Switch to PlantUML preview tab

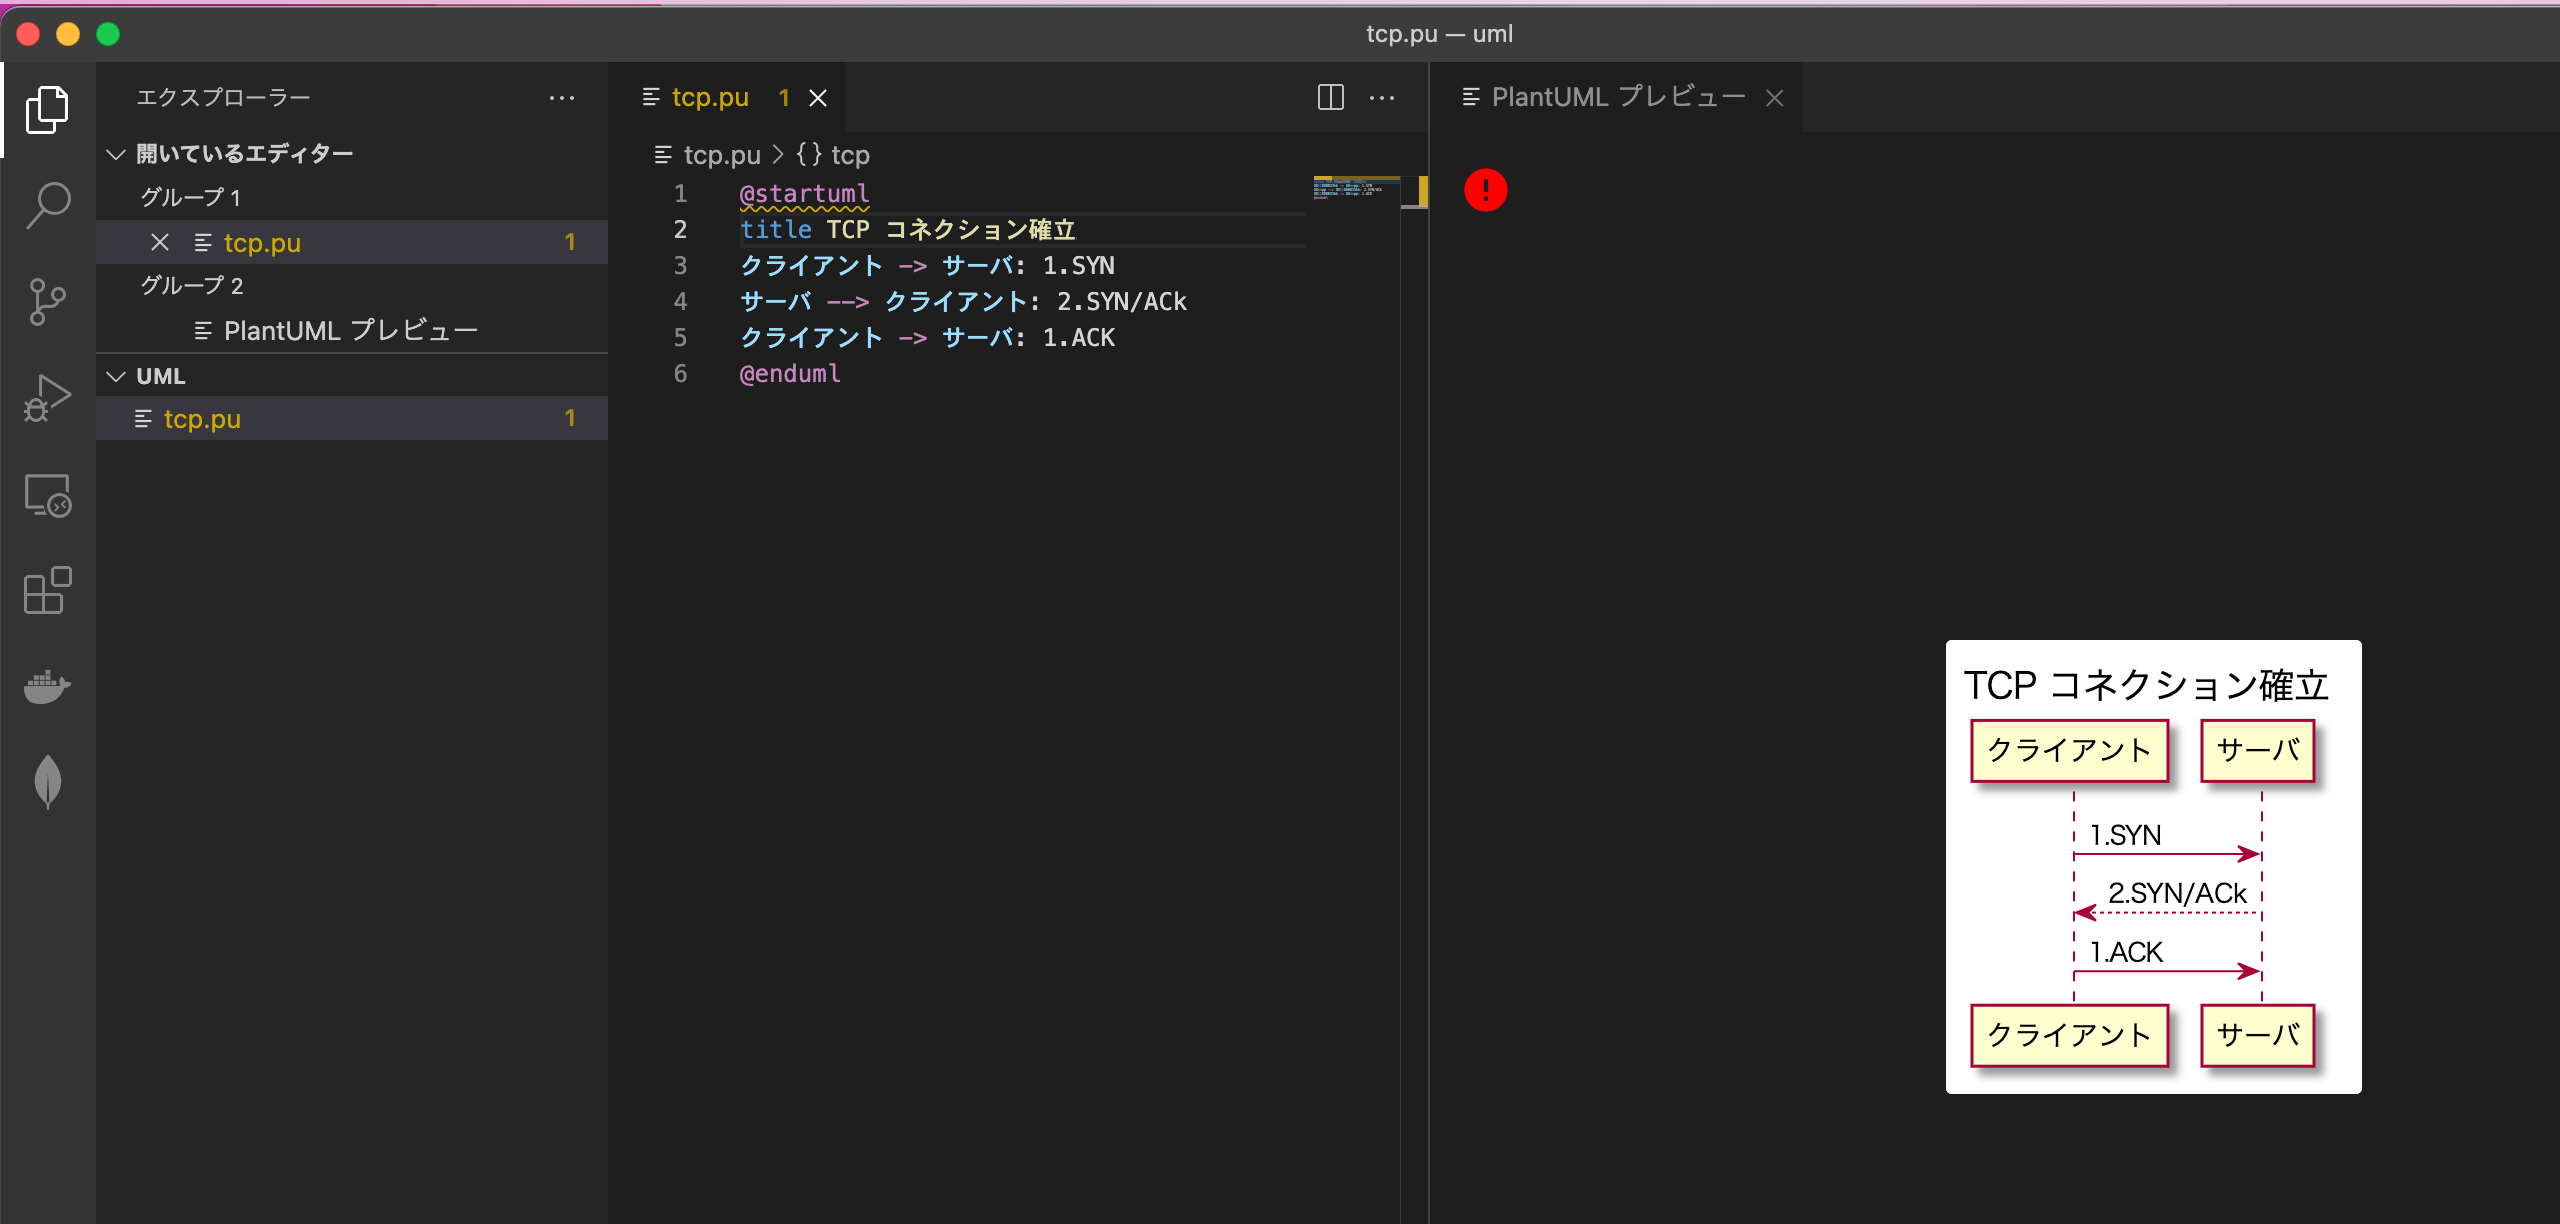(x=1617, y=97)
